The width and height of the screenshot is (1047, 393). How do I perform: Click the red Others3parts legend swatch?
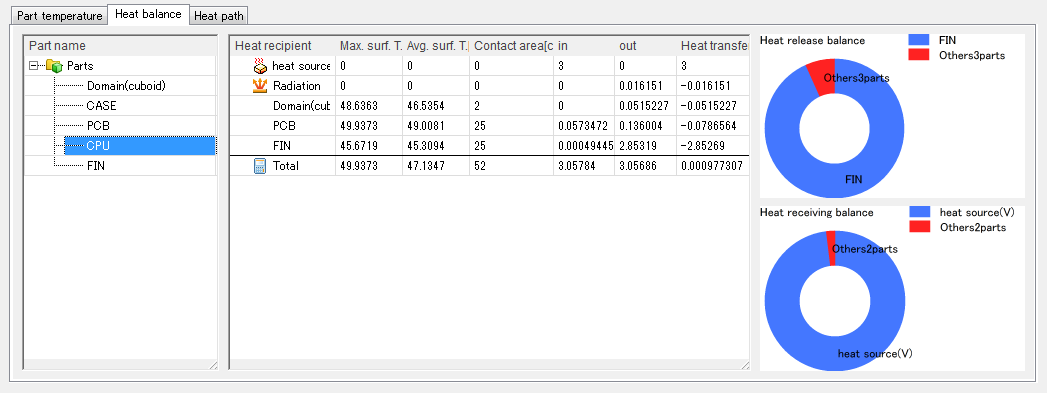(919, 55)
